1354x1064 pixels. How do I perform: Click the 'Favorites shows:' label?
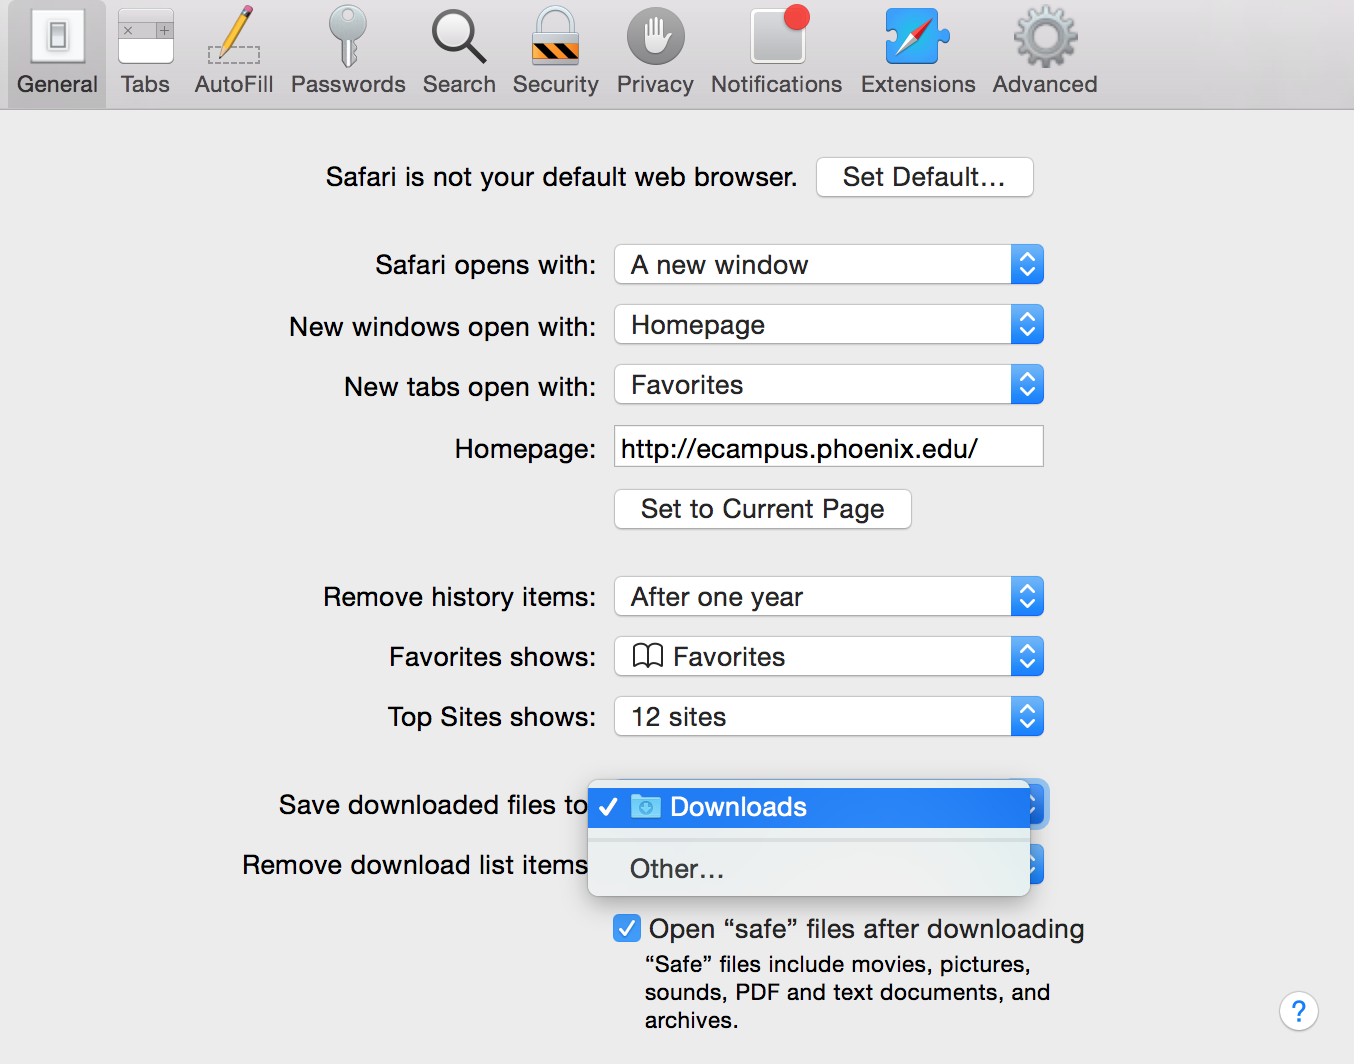(493, 657)
